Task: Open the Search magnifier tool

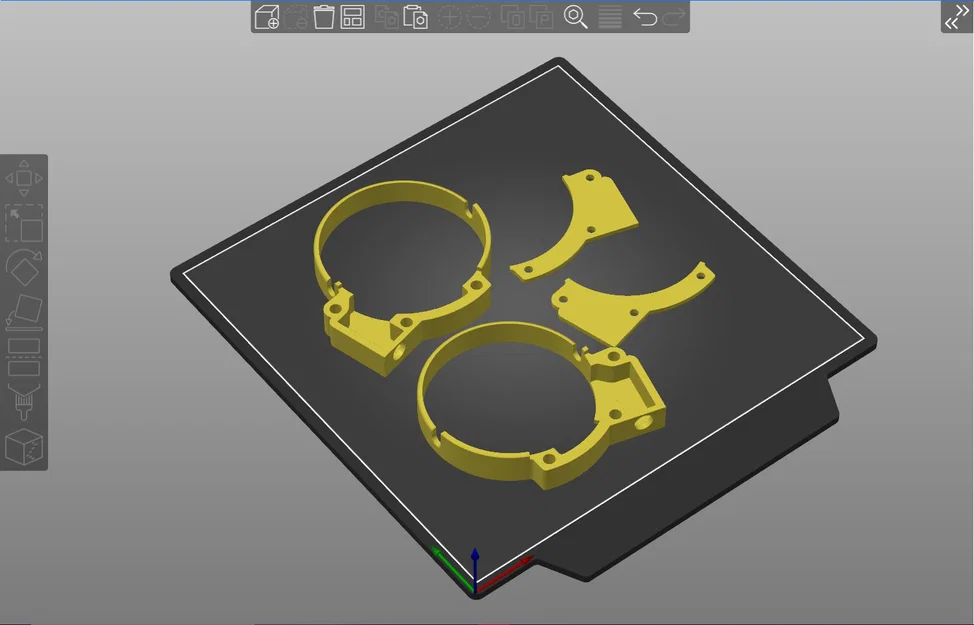Action: (575, 17)
